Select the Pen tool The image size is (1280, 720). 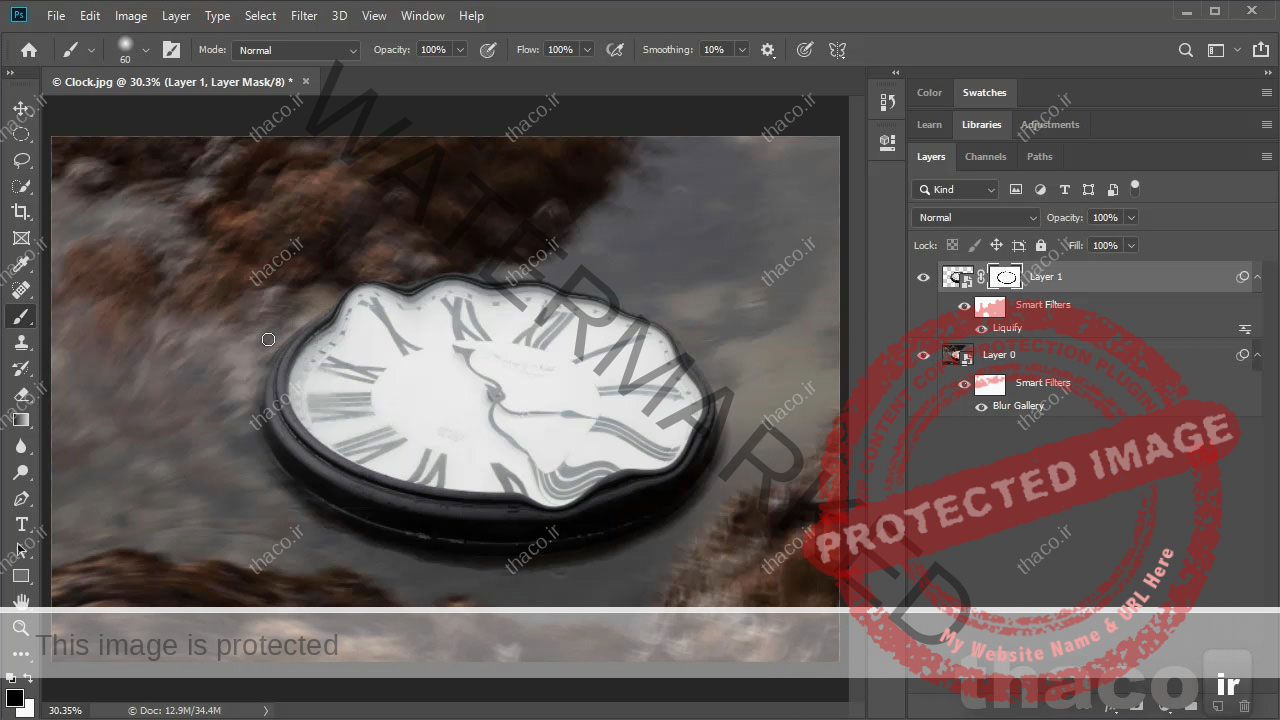tap(21, 498)
